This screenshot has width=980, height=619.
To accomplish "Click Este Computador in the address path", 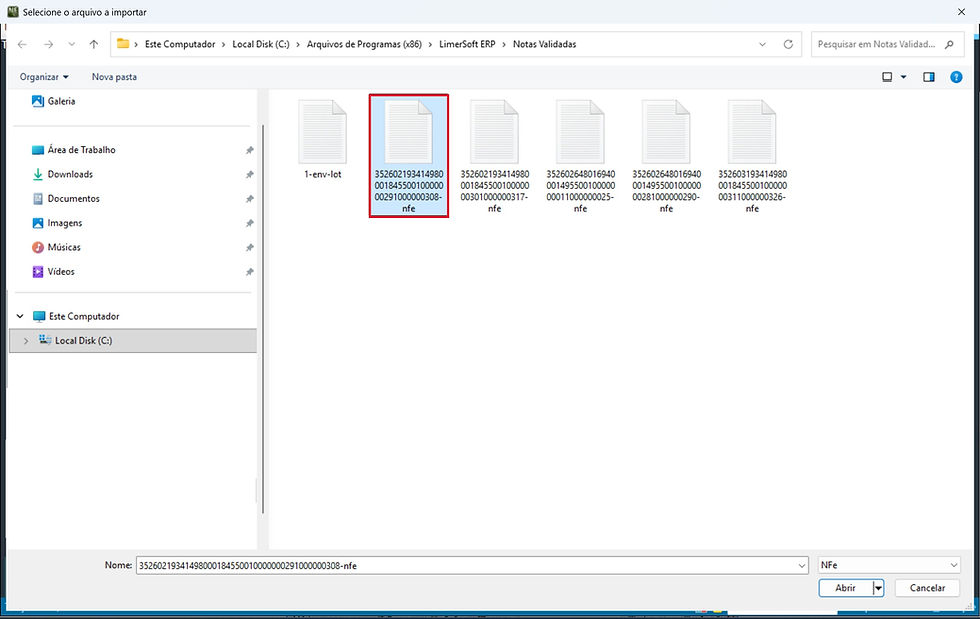I will click(180, 44).
